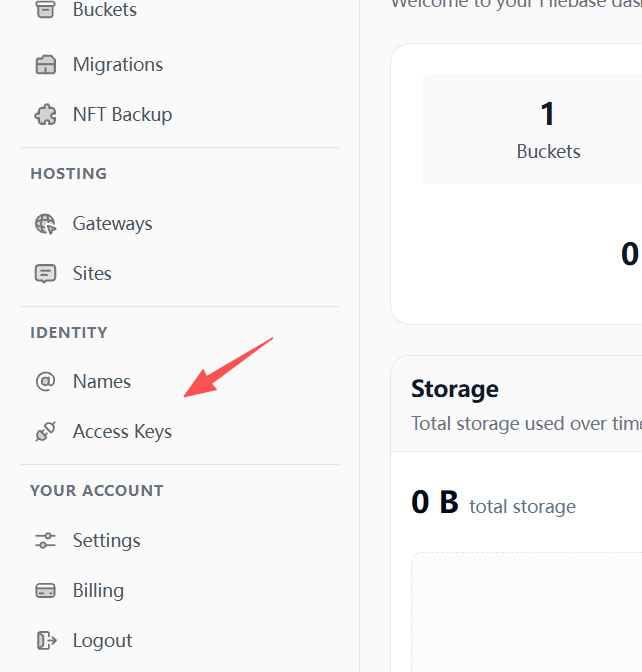The image size is (642, 672).
Task: Click the Logout door icon
Action: pyautogui.click(x=46, y=641)
